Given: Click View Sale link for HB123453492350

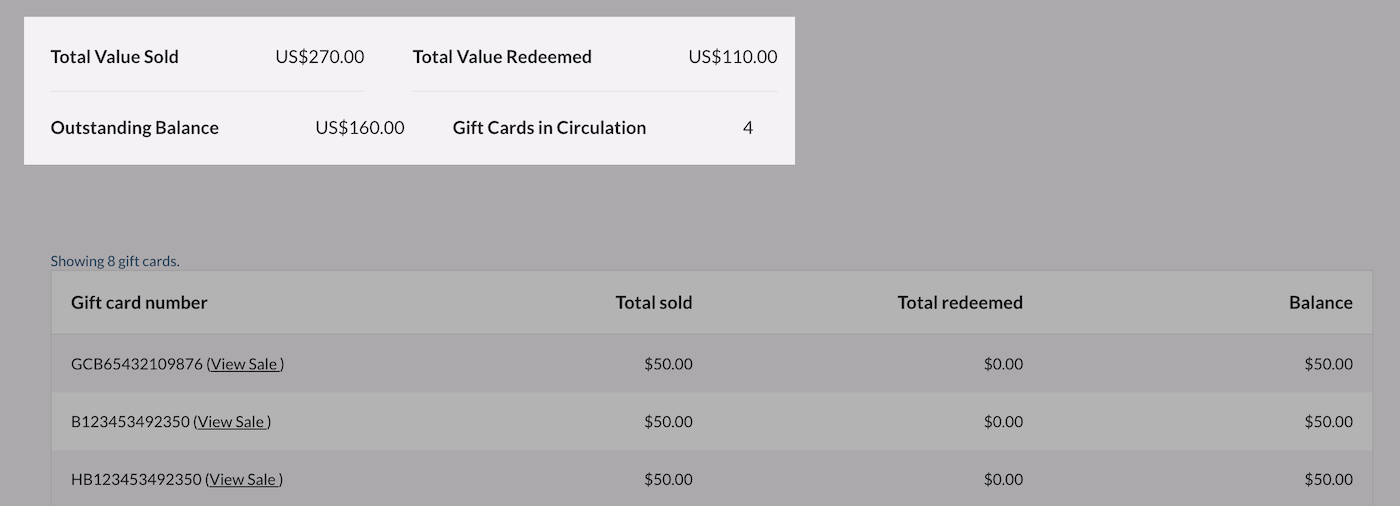Looking at the screenshot, I should [x=244, y=480].
